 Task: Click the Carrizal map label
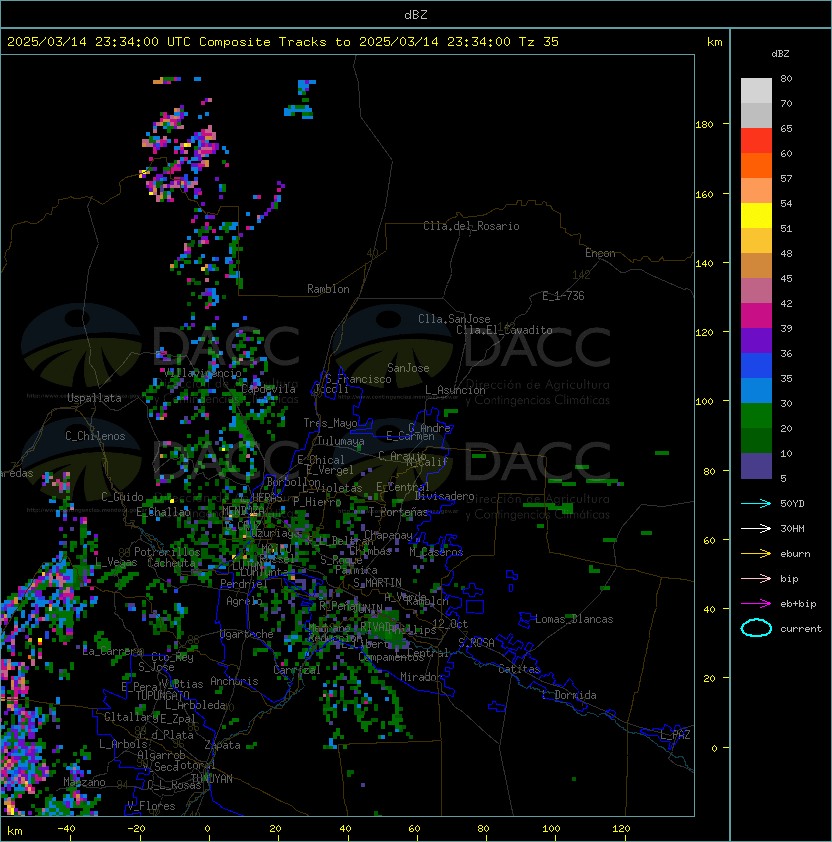297,670
